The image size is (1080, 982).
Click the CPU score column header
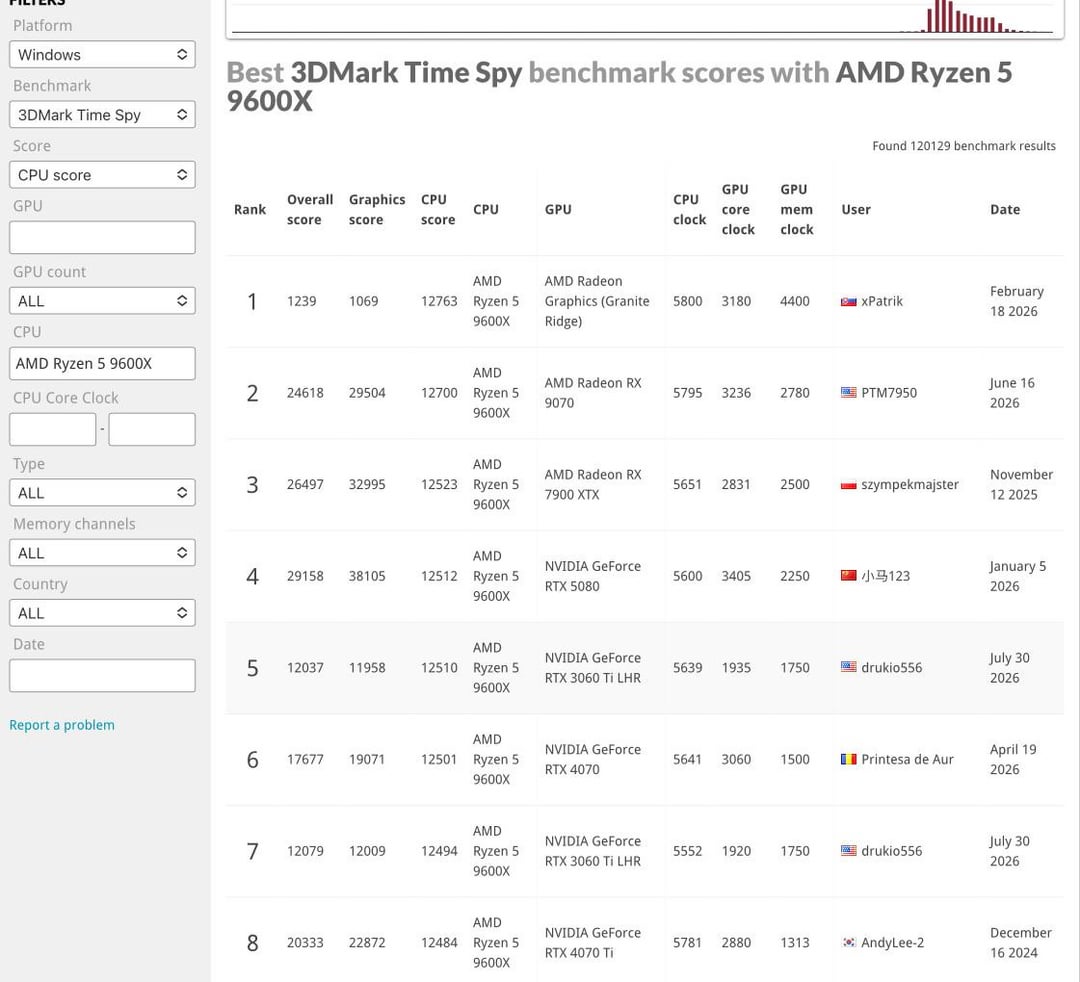(438, 209)
